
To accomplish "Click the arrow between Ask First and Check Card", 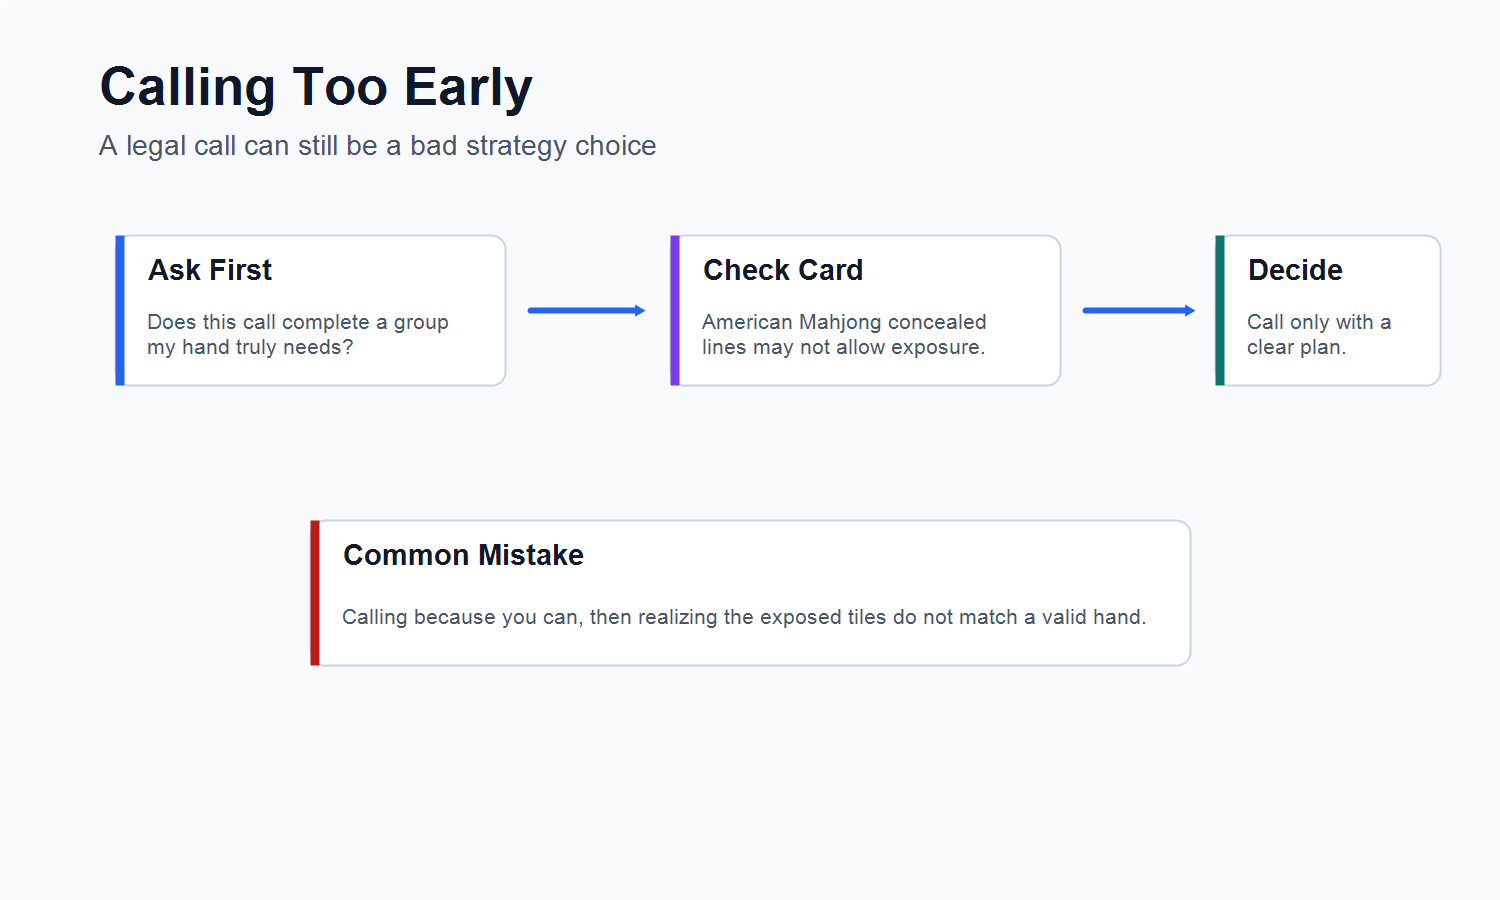I will 587,310.
